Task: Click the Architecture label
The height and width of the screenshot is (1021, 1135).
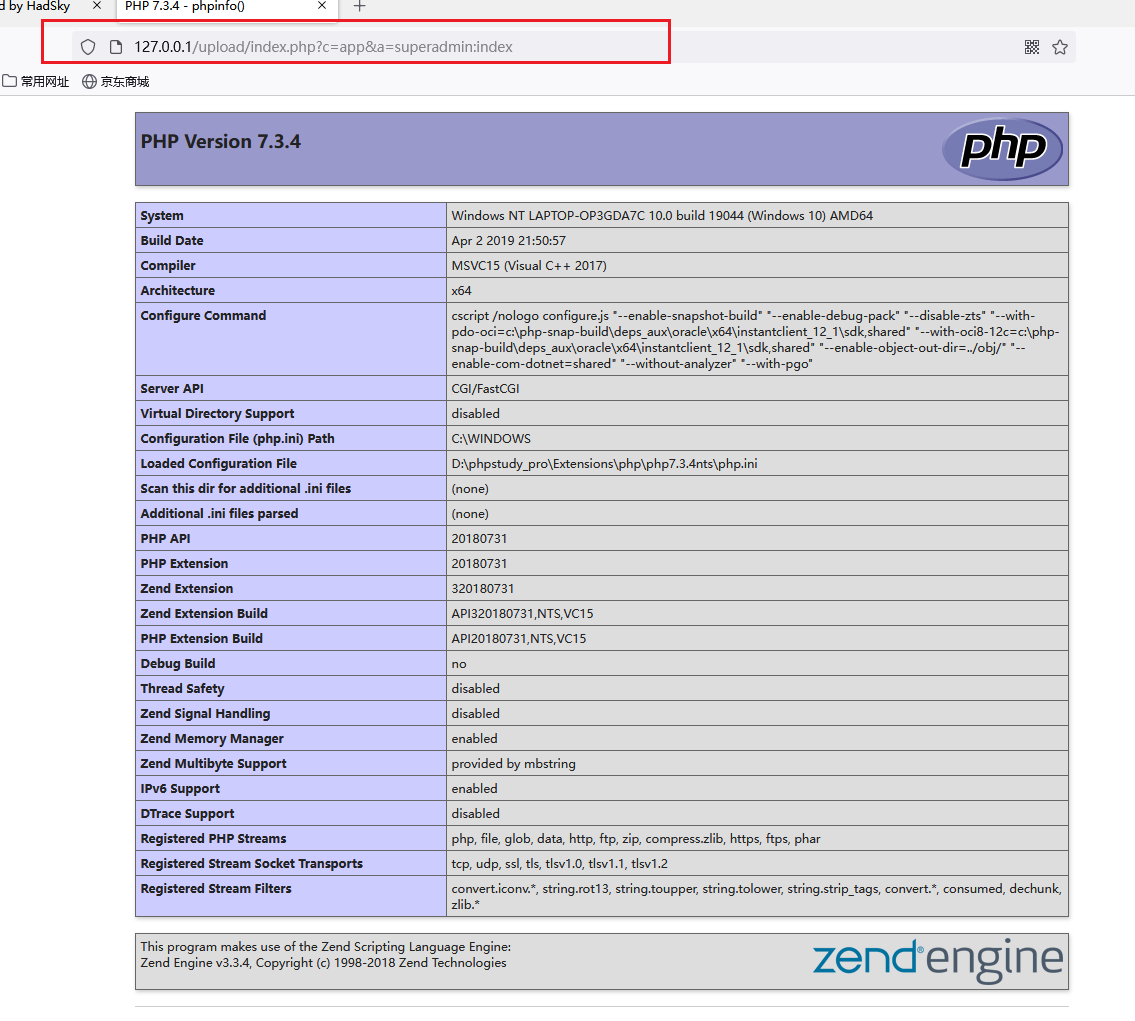Action: point(177,290)
